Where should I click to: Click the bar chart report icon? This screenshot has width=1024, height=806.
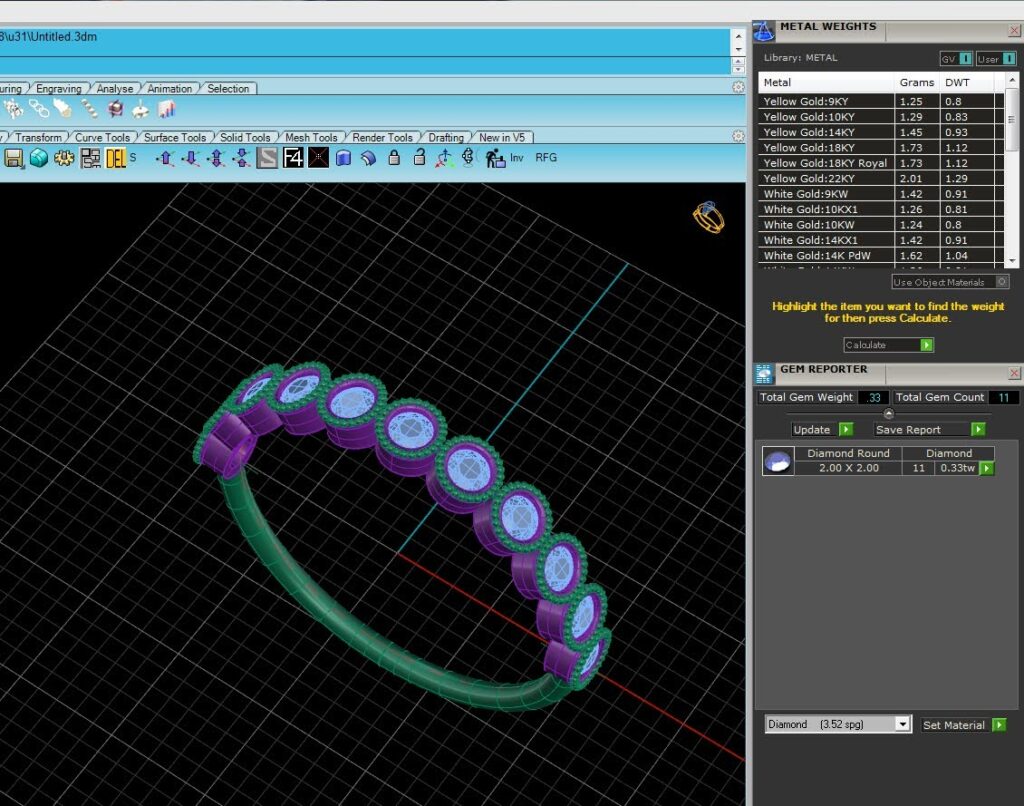(167, 109)
